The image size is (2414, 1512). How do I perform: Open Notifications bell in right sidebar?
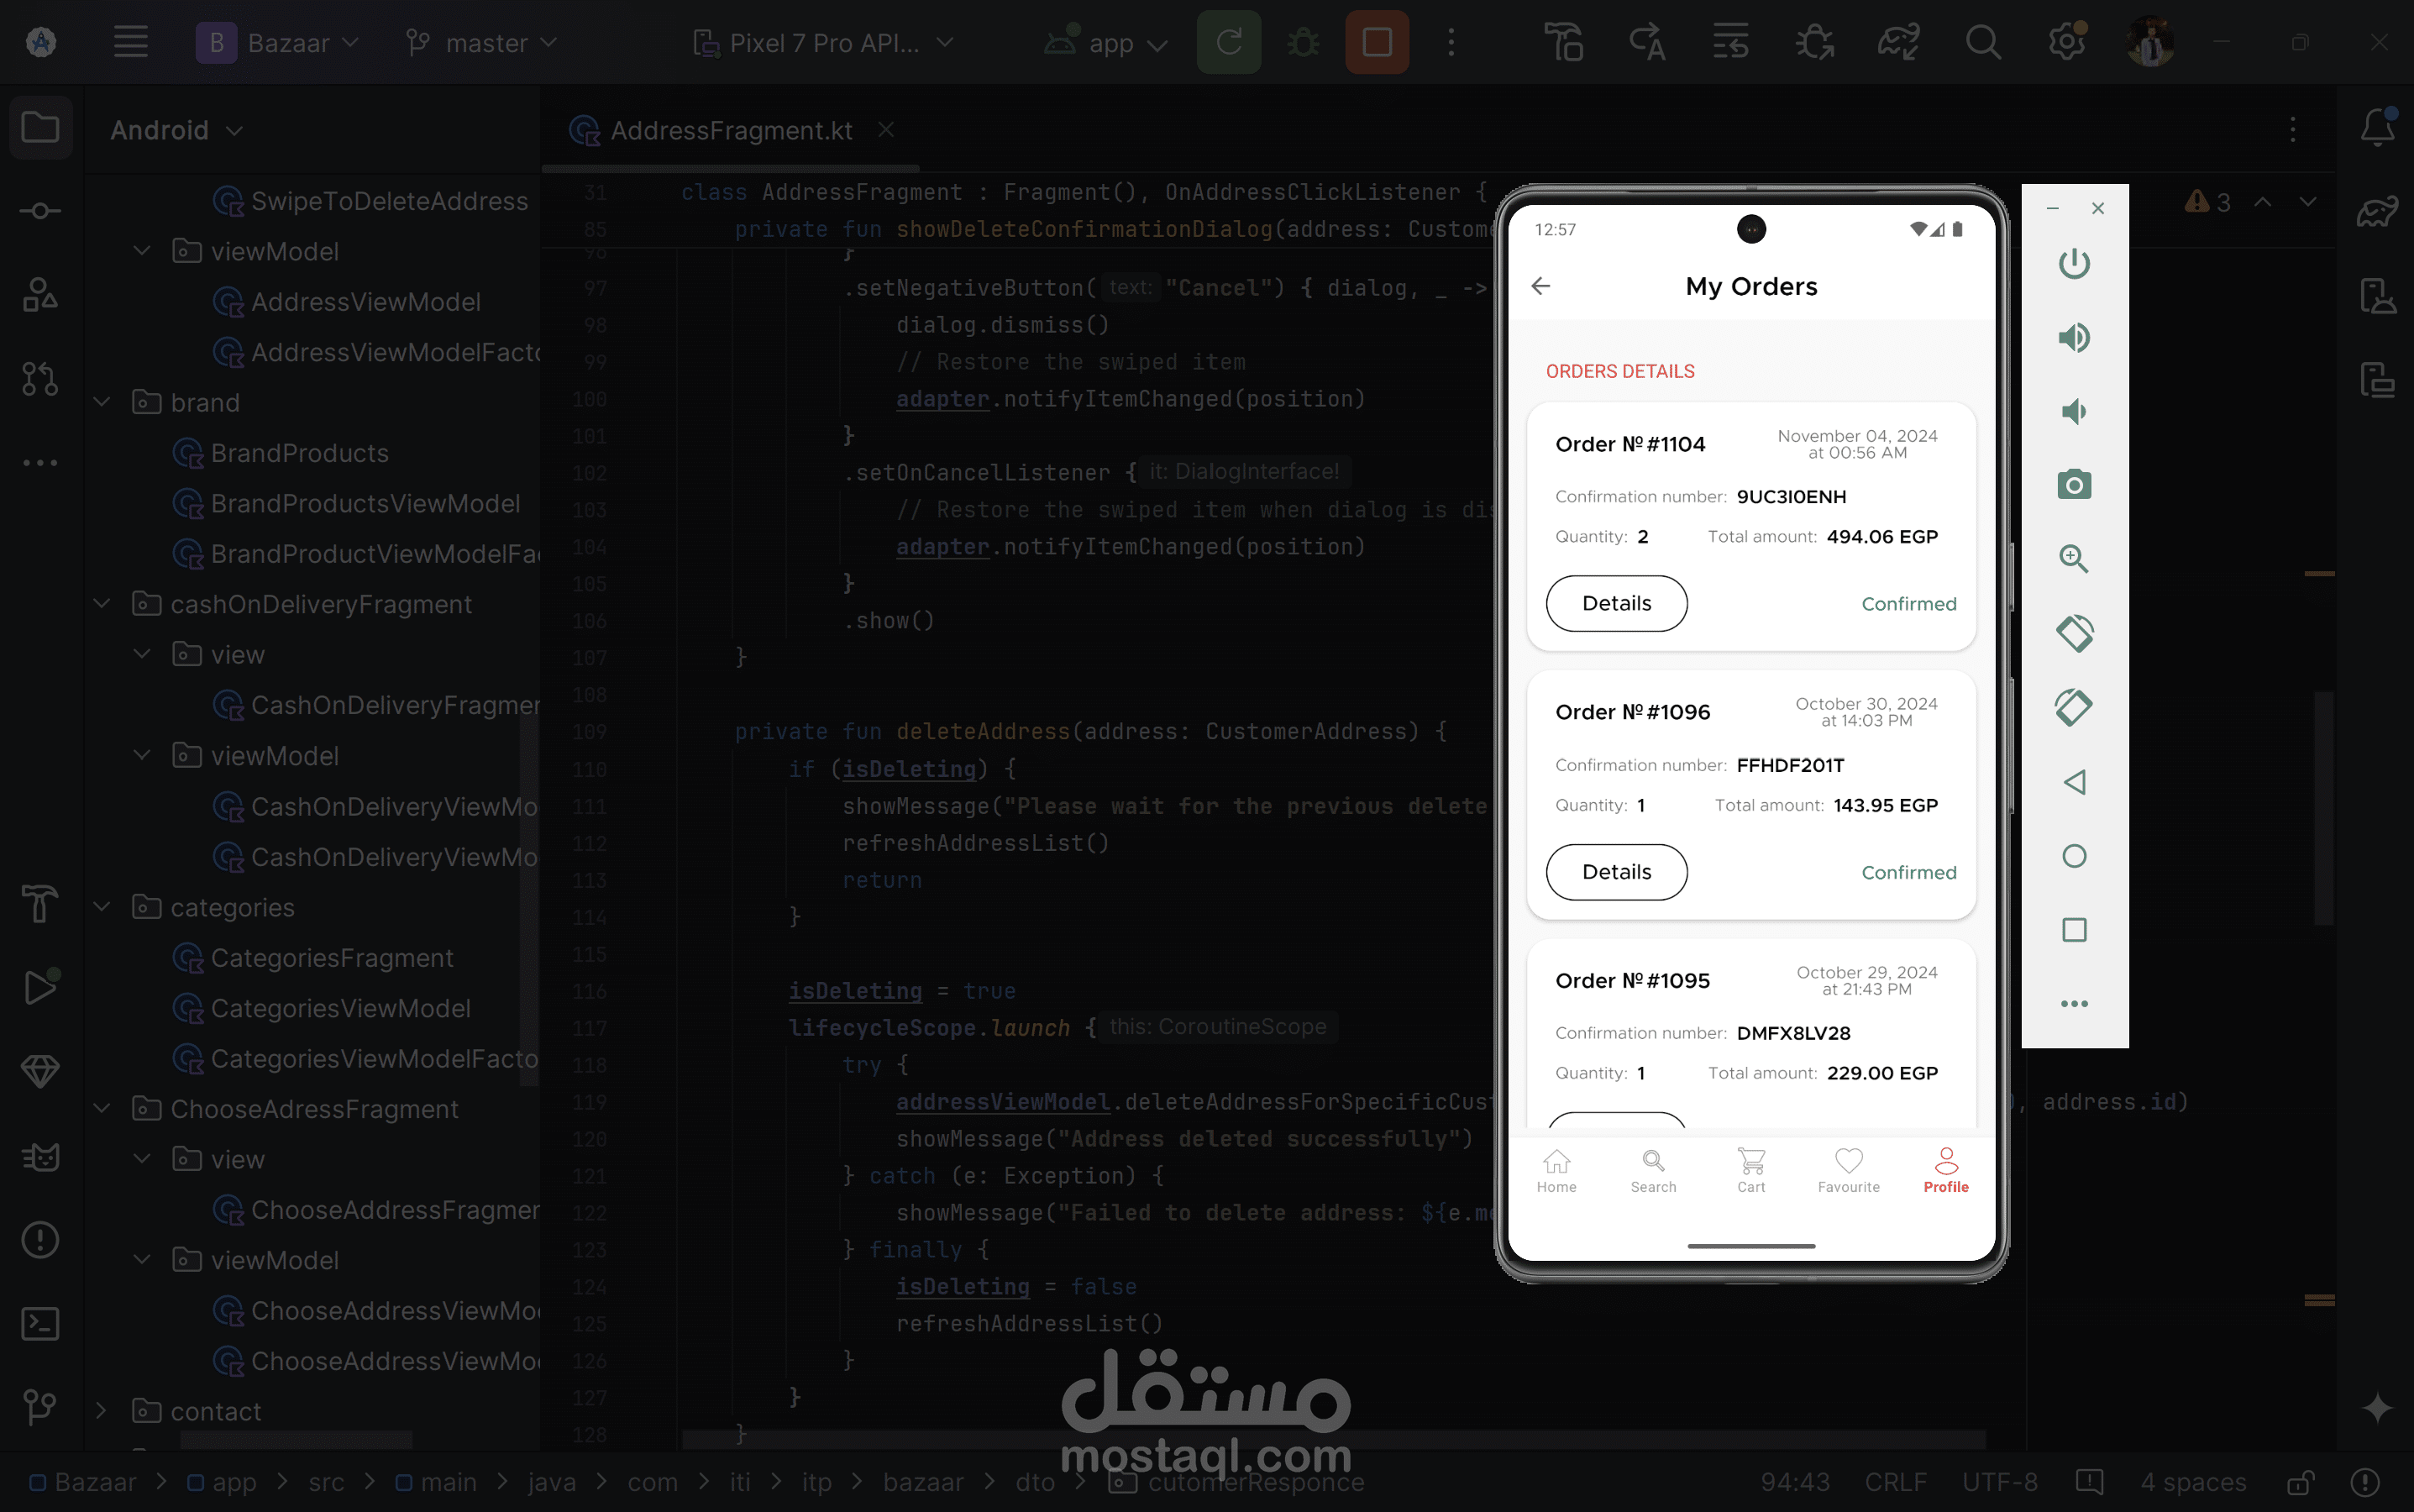[2377, 129]
